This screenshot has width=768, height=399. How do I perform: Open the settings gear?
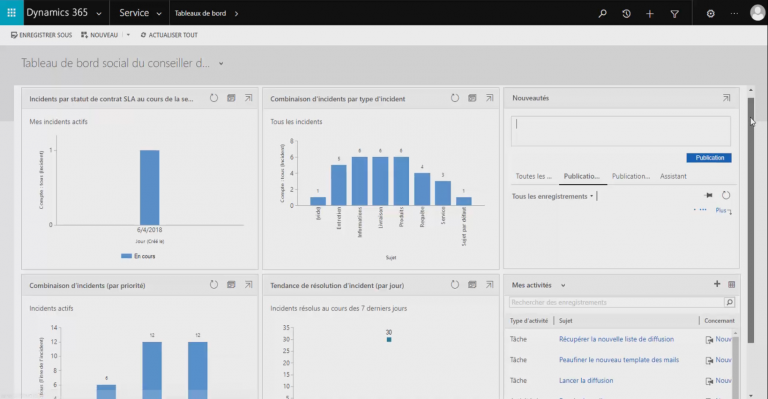click(x=710, y=14)
